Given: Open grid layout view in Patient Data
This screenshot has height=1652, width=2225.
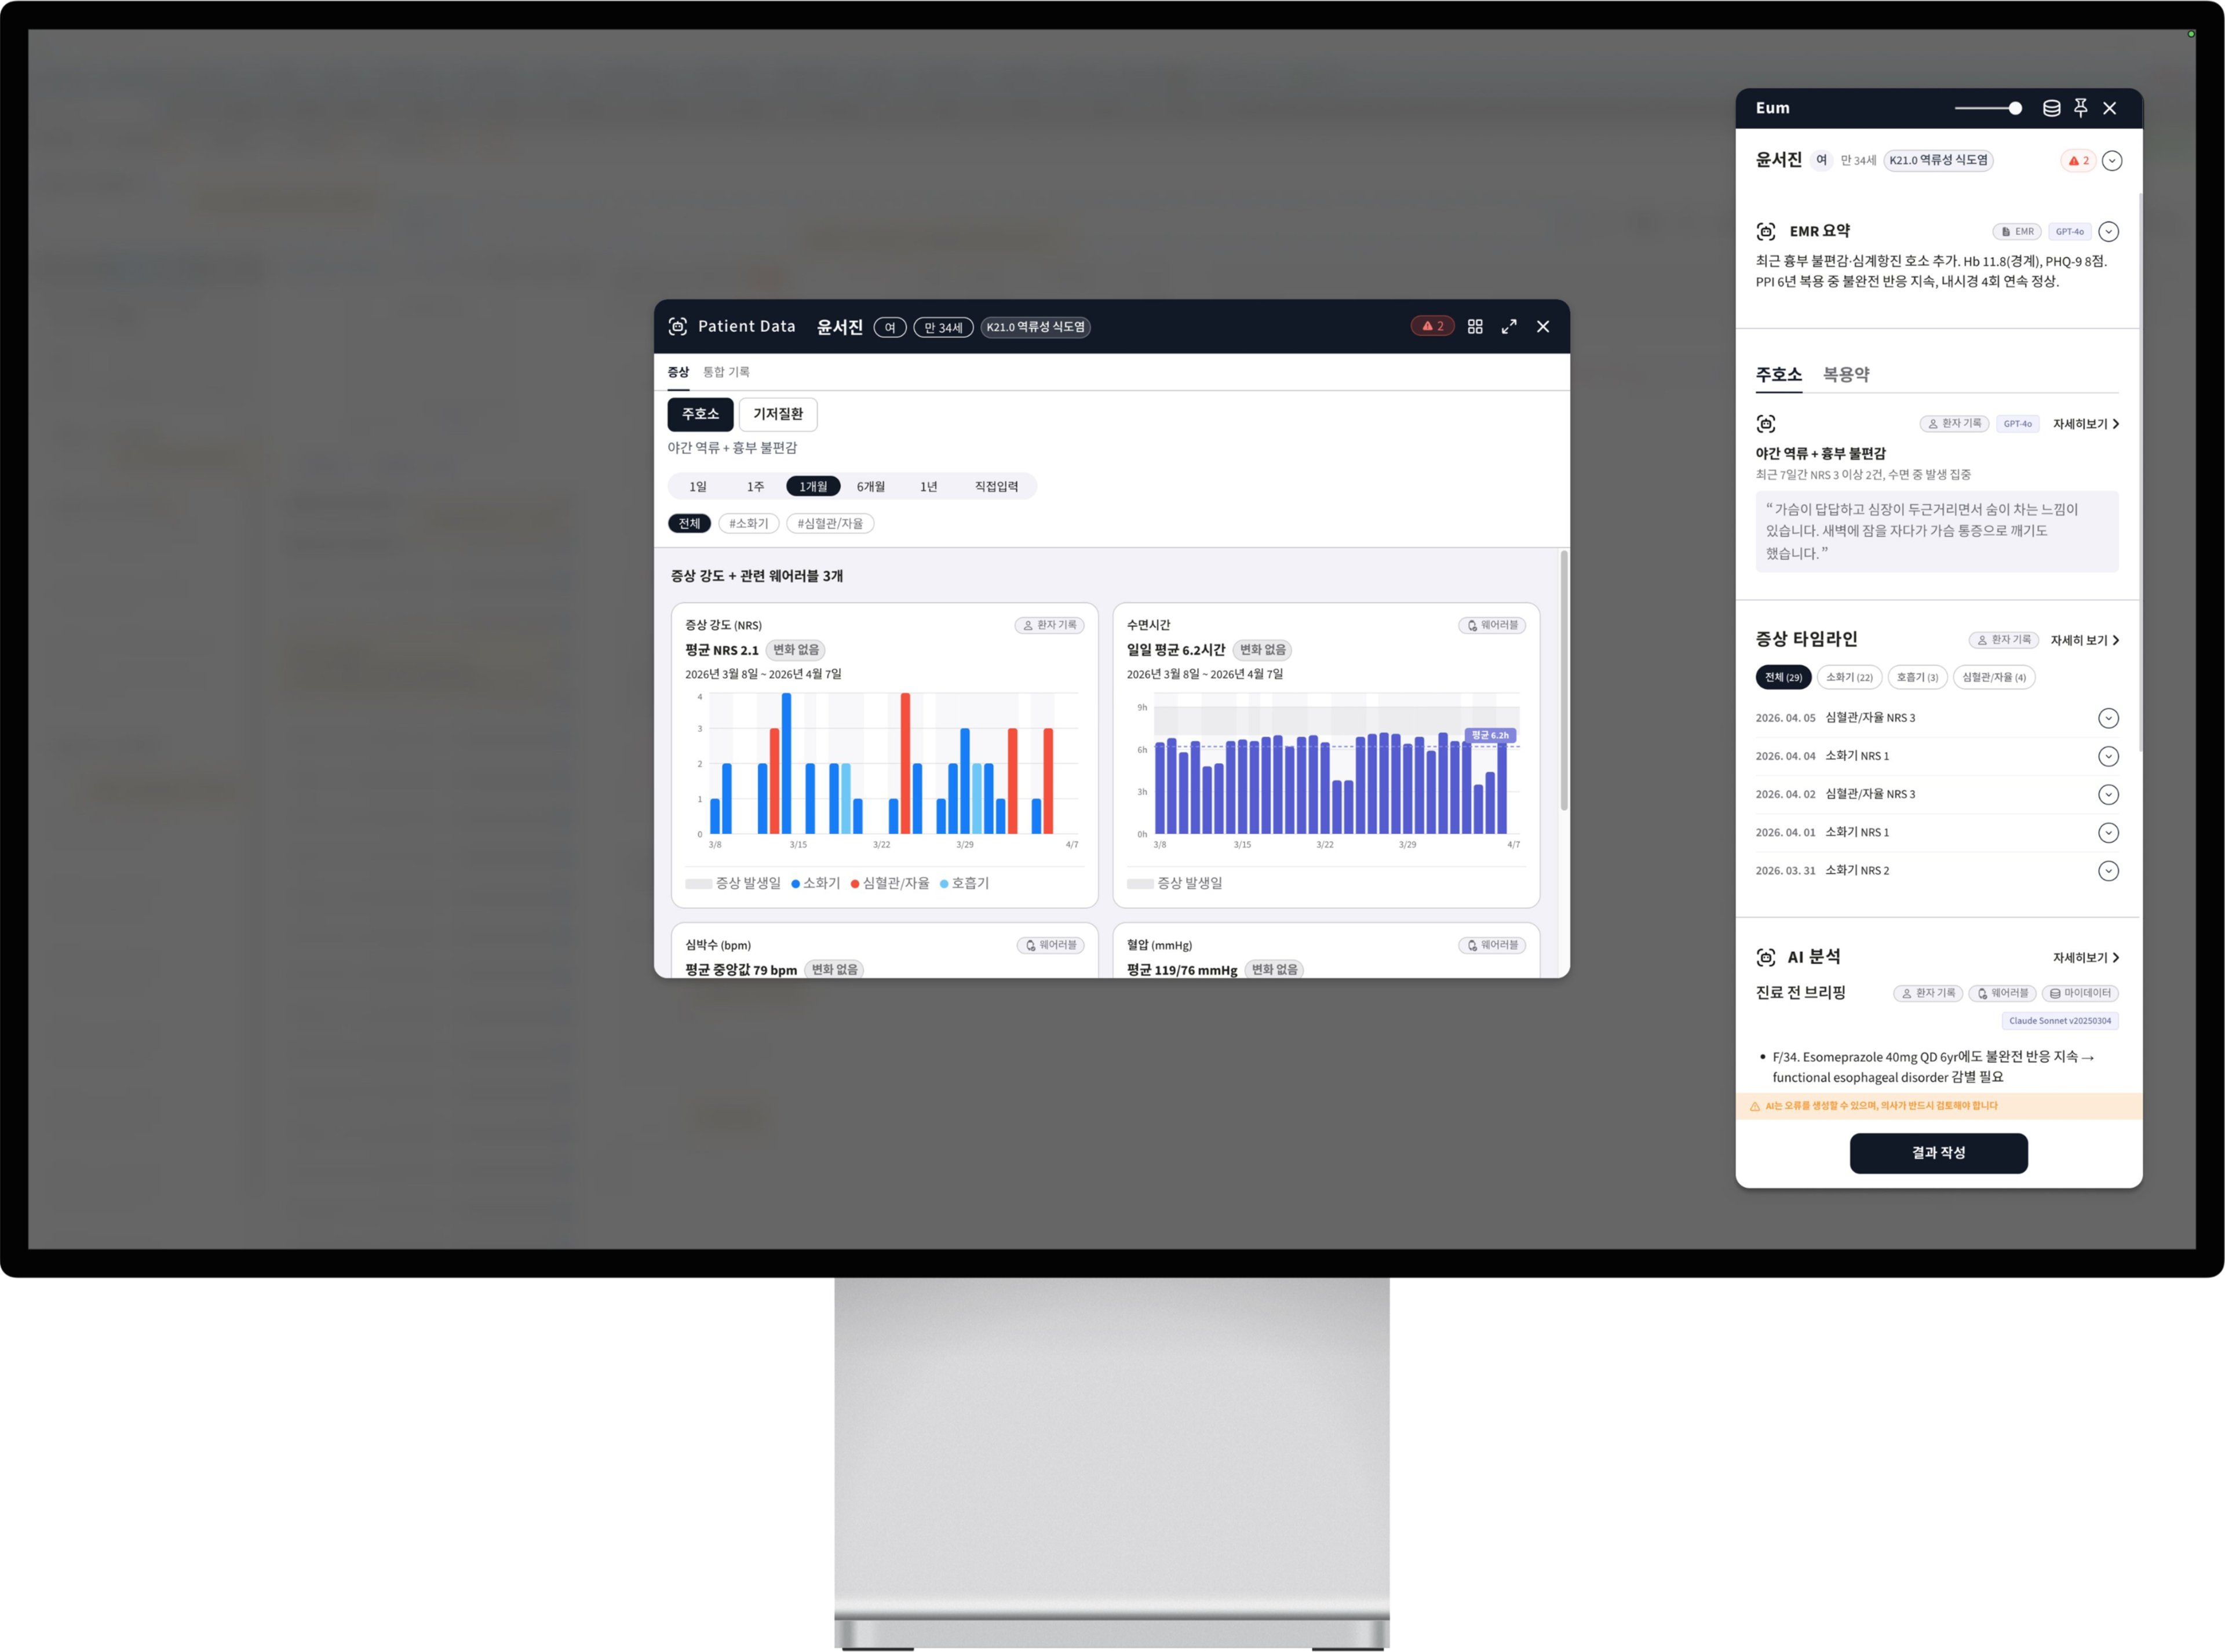Looking at the screenshot, I should 1475,327.
